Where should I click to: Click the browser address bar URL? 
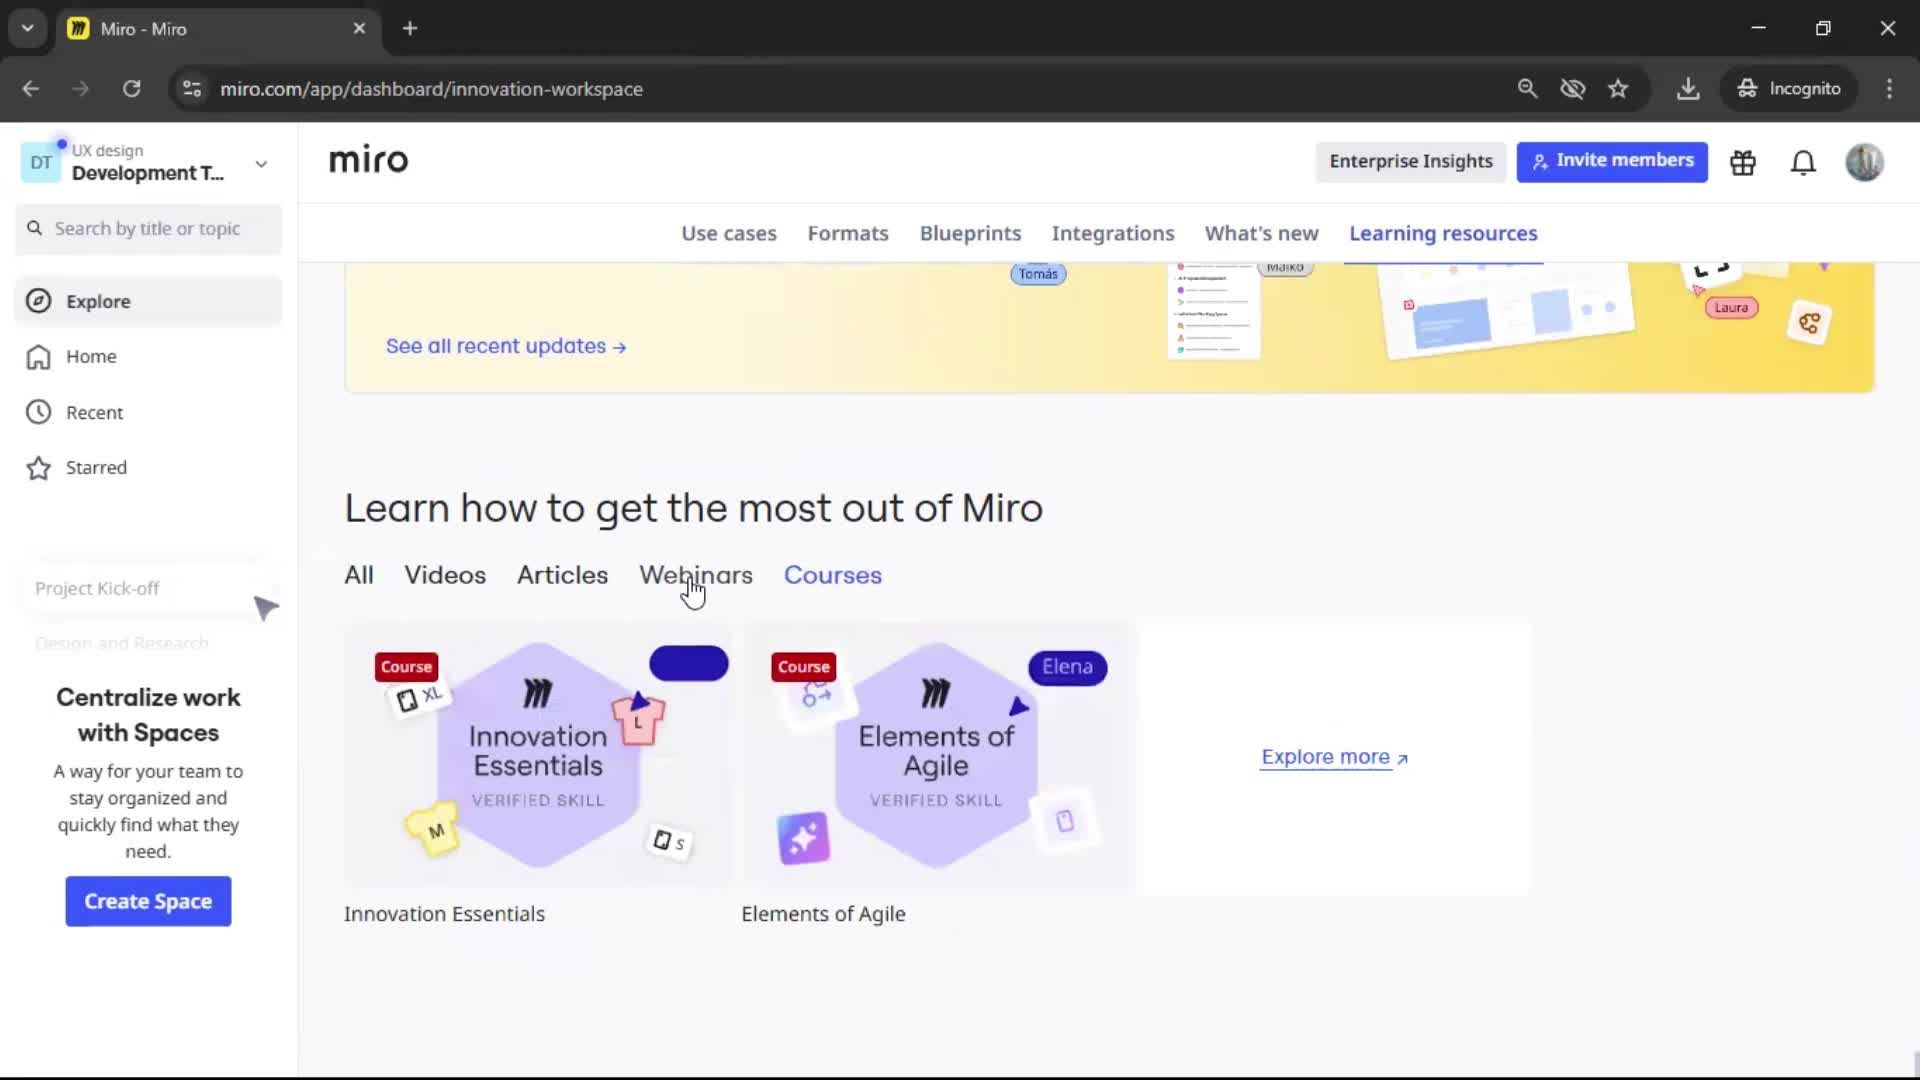[431, 89]
